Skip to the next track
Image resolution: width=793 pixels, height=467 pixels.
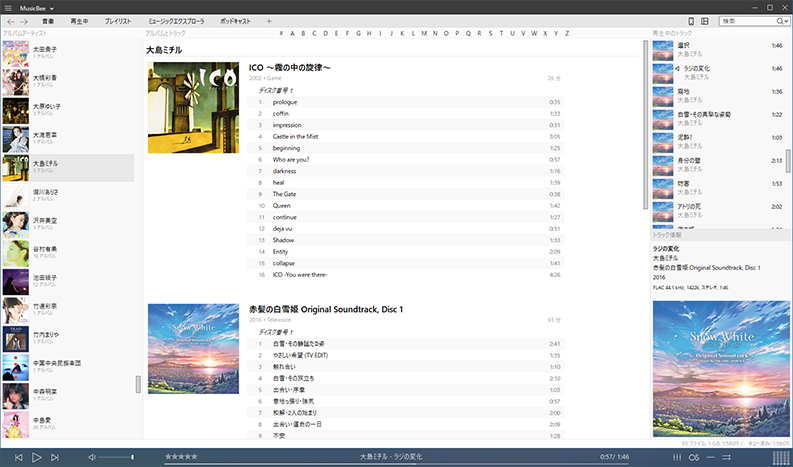click(x=55, y=457)
